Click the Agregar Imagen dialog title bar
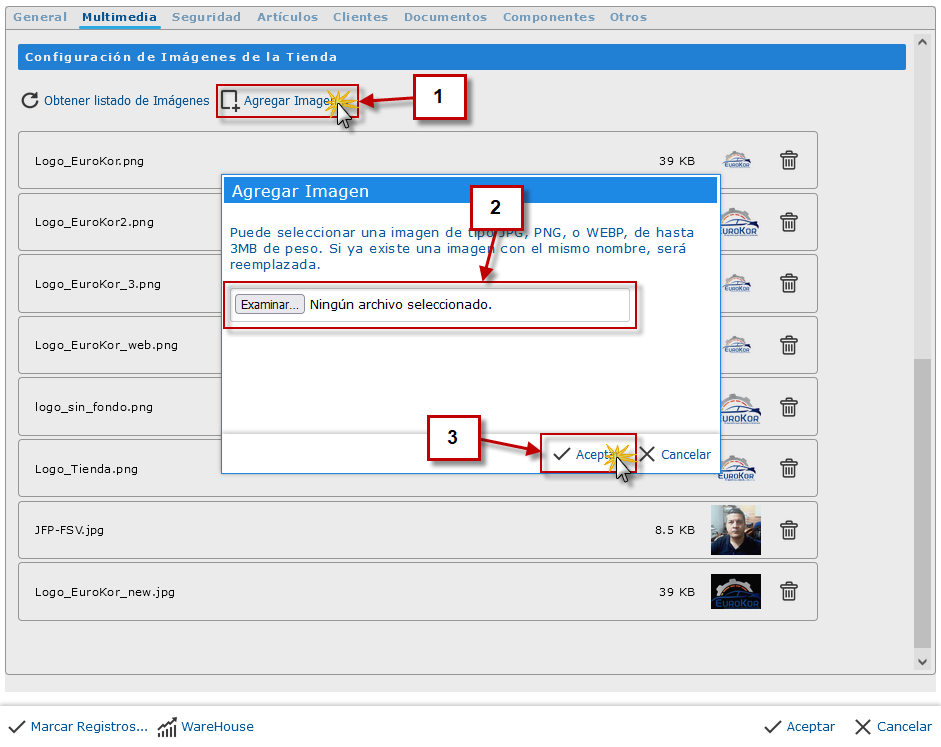941x747 pixels. (x=470, y=191)
